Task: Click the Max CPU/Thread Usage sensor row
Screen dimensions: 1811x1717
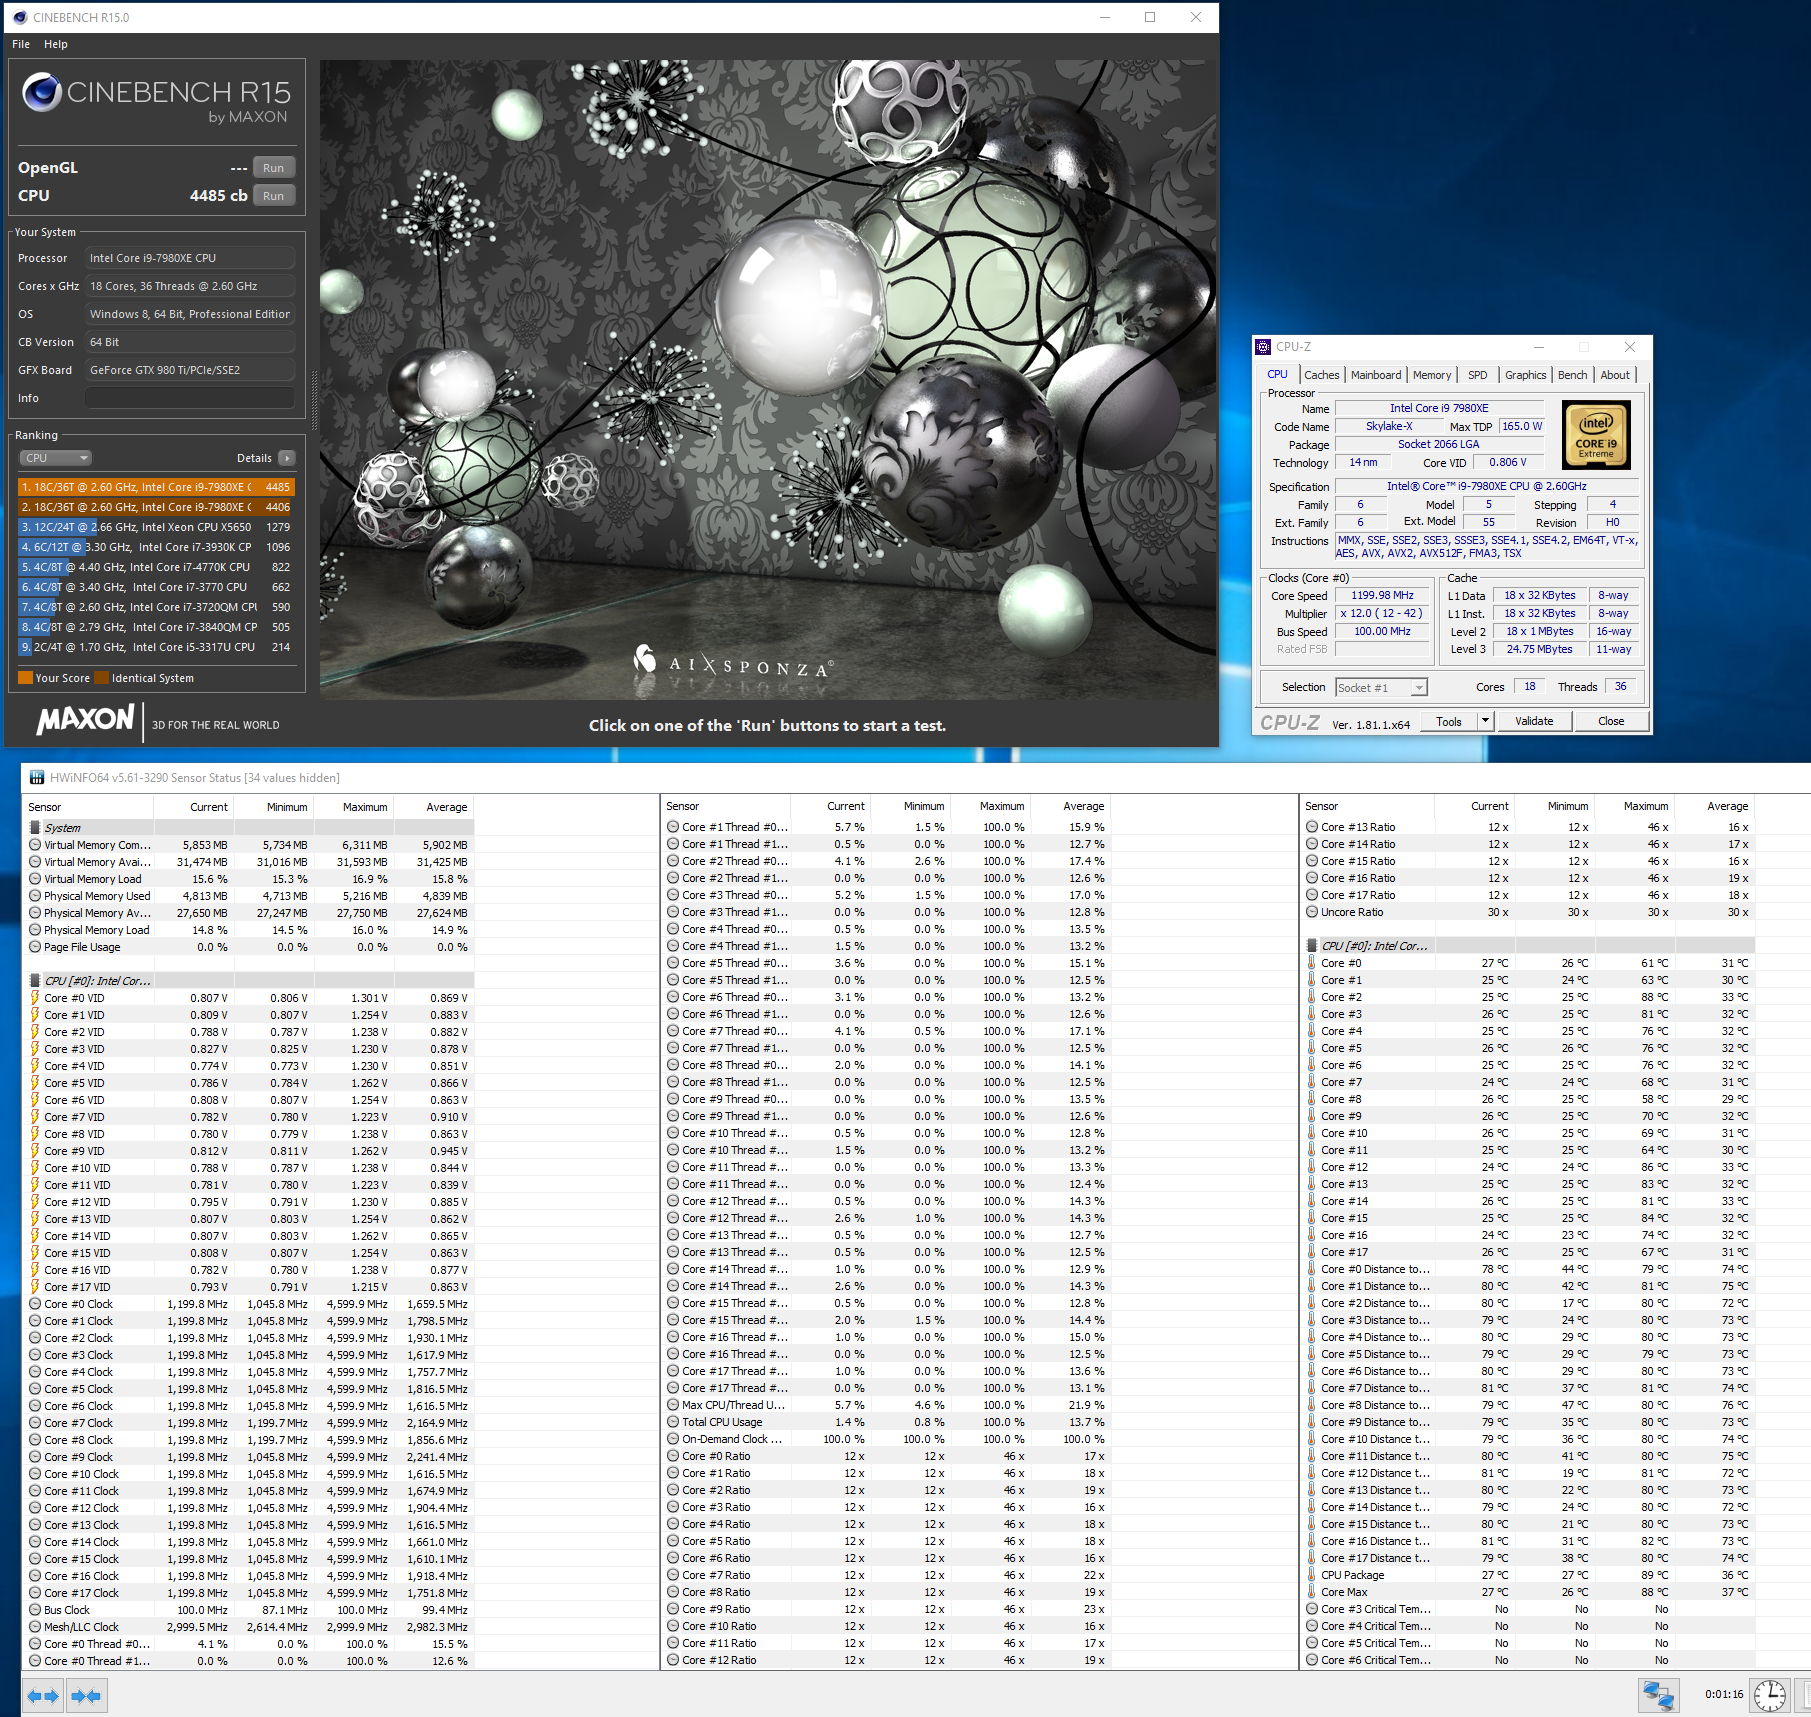Action: tap(886, 1405)
